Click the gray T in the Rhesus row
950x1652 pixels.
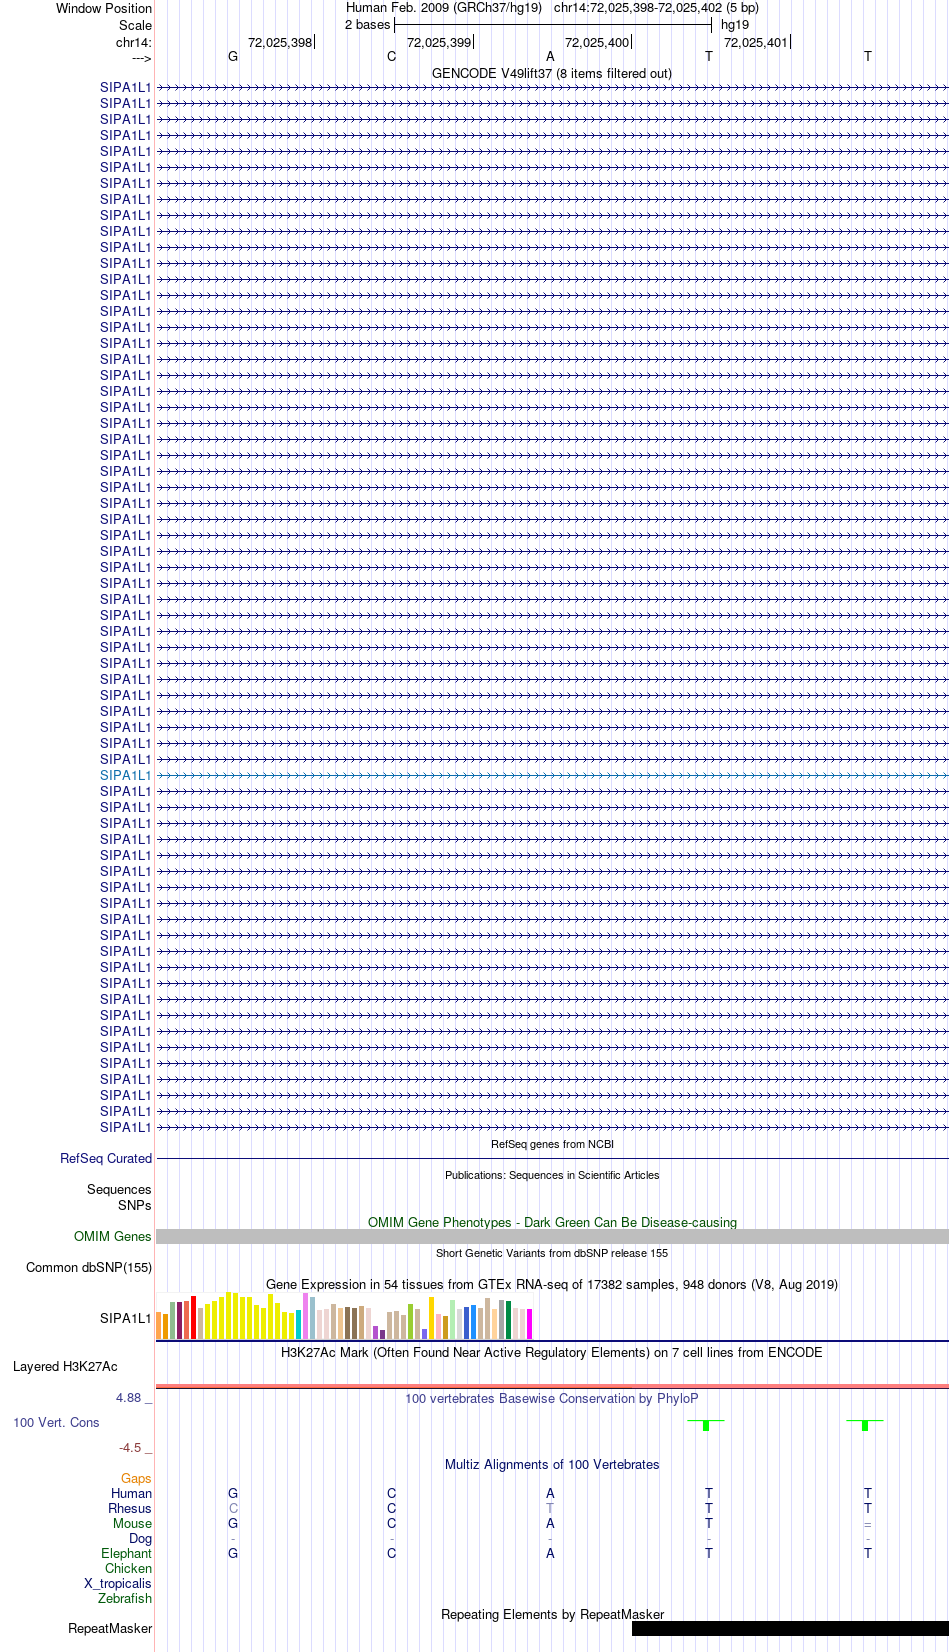coord(550,1508)
